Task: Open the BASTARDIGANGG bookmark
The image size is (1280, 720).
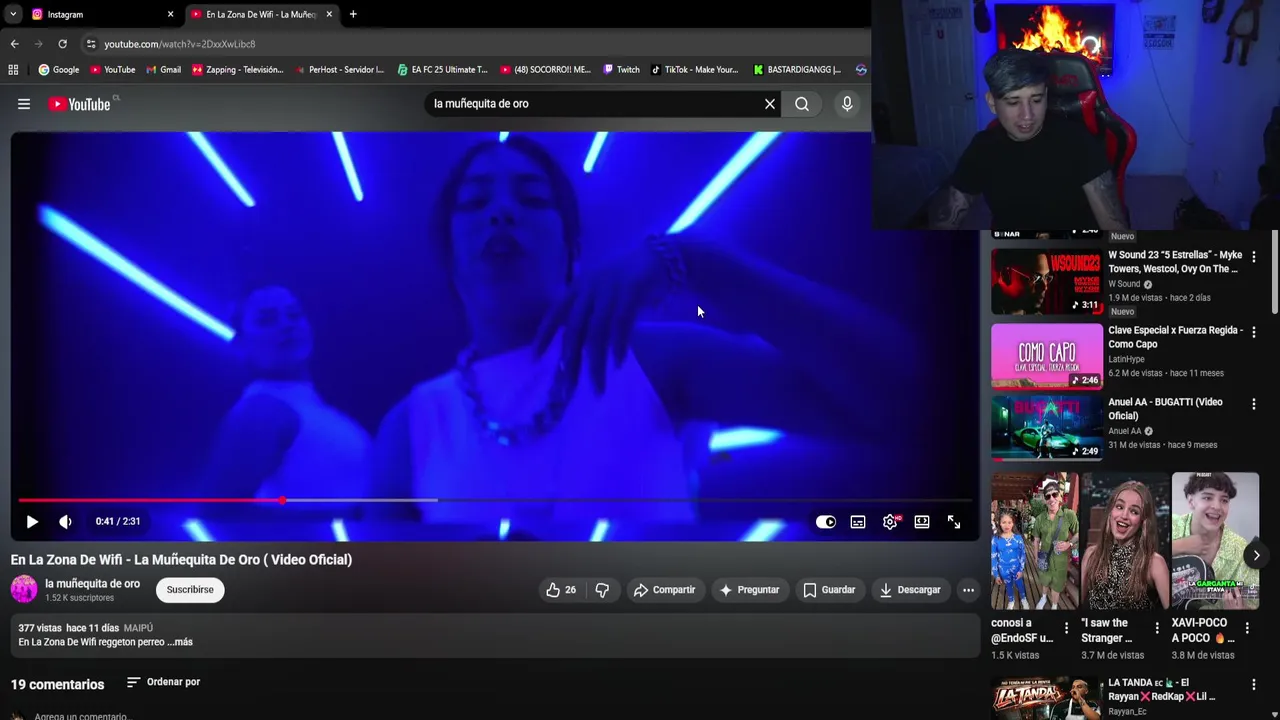Action: [x=797, y=70]
